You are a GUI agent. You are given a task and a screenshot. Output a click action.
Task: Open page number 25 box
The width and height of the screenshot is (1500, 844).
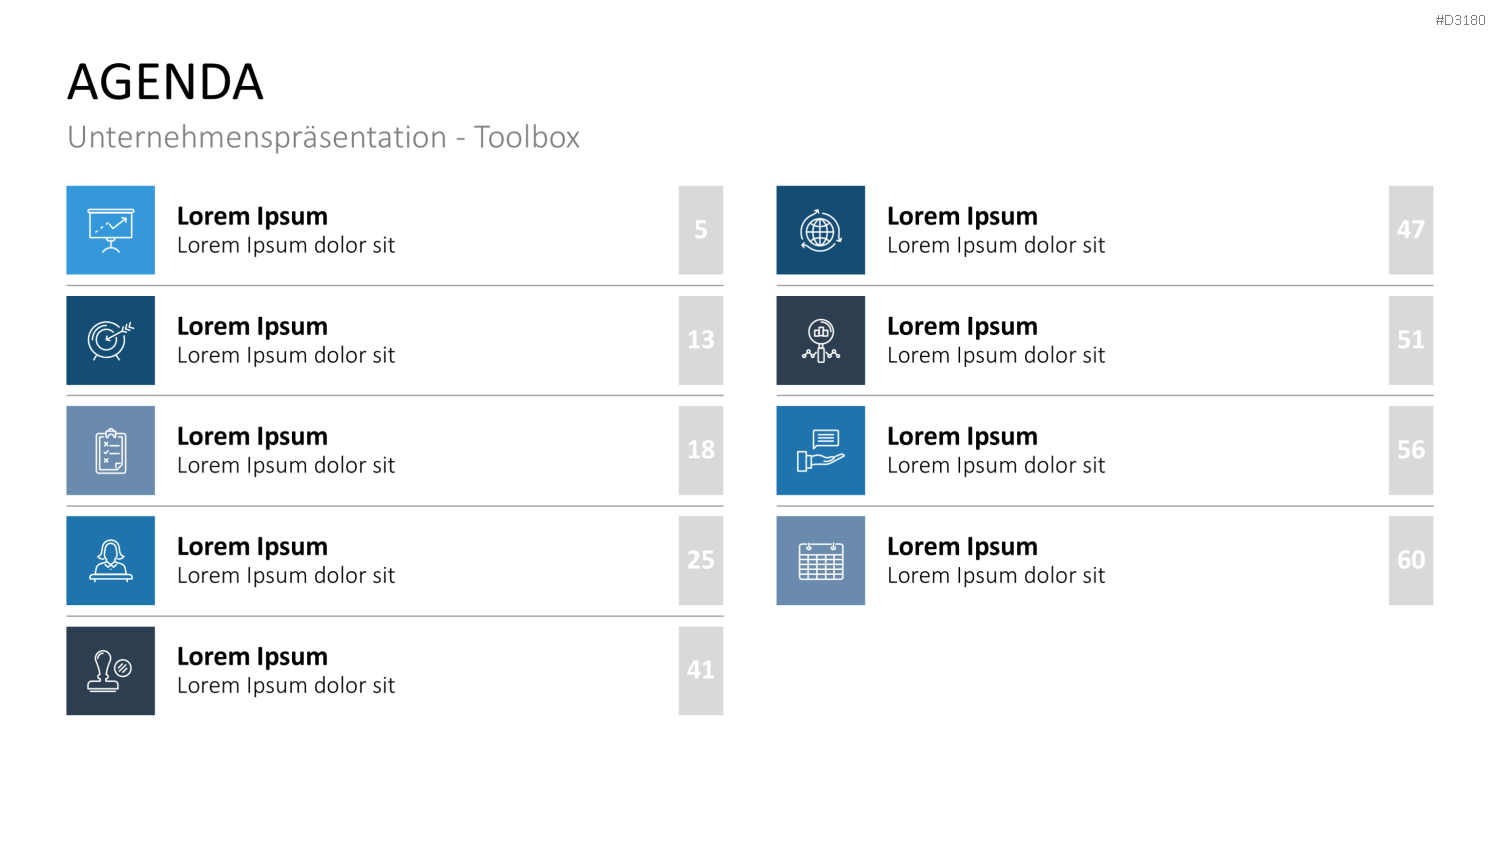pos(701,560)
